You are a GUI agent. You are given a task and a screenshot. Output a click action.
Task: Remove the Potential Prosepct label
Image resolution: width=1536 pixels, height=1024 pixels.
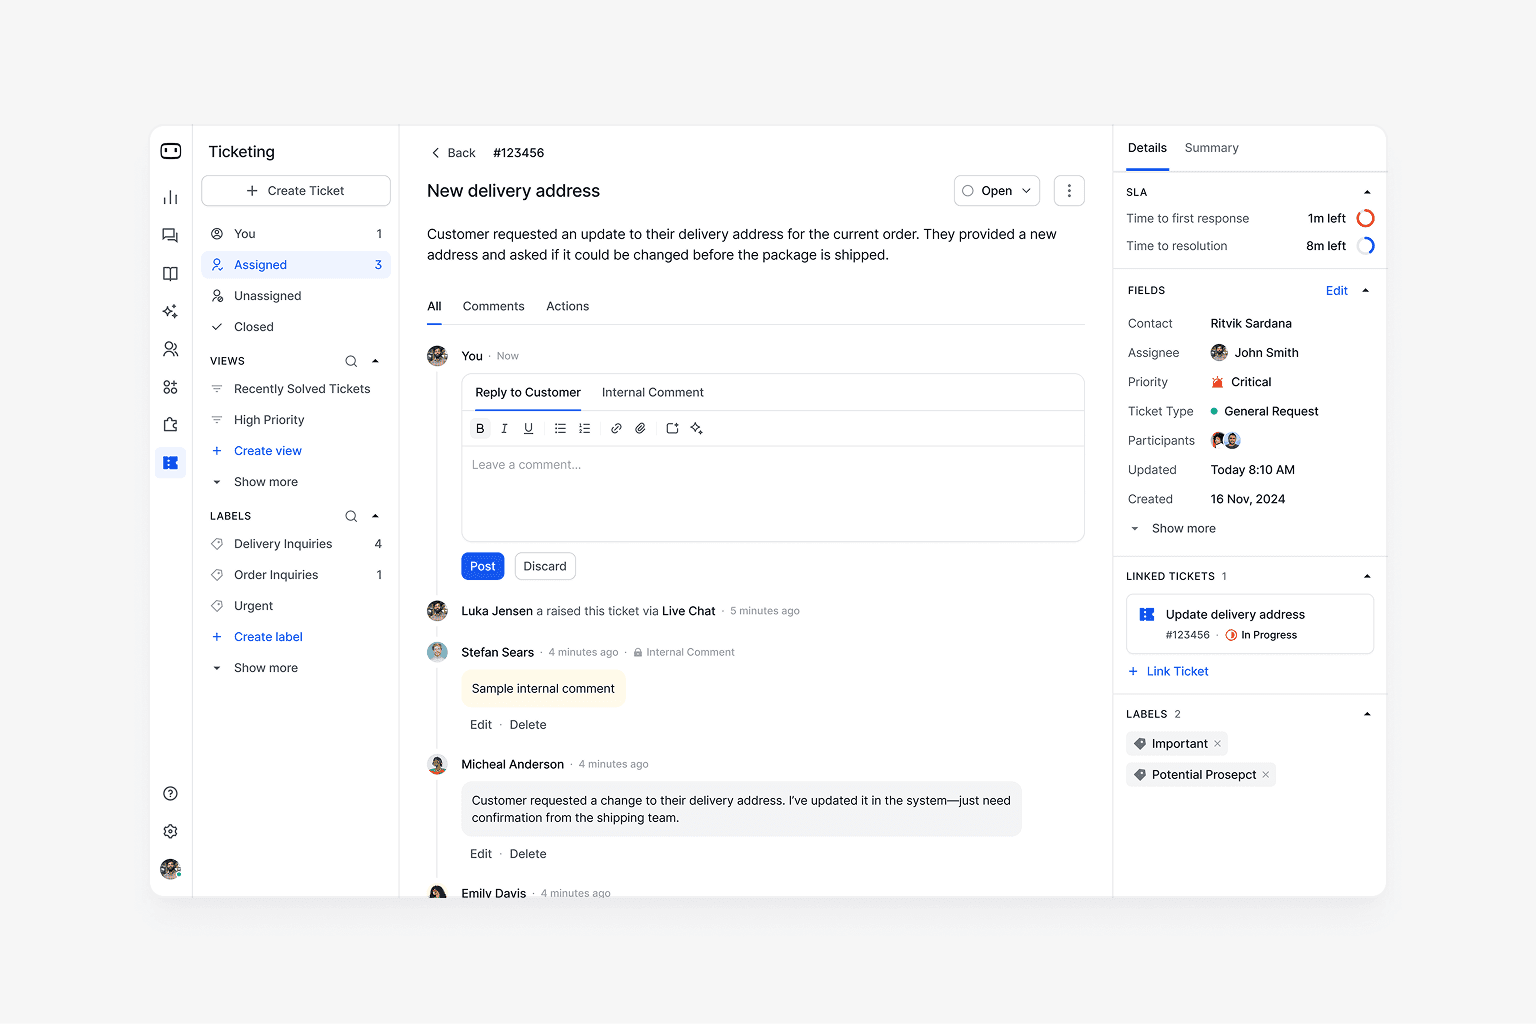point(1265,775)
